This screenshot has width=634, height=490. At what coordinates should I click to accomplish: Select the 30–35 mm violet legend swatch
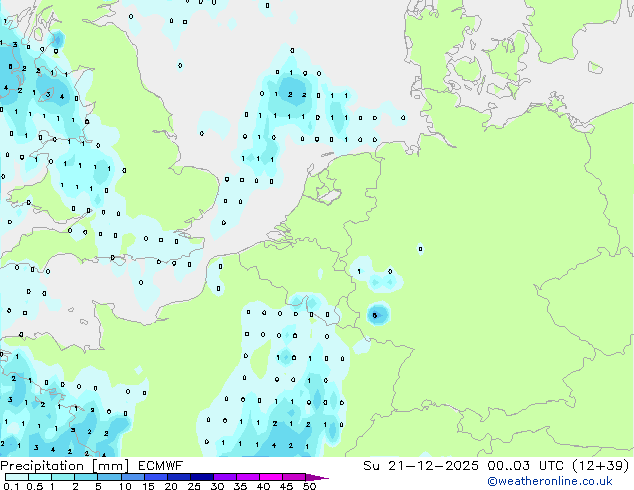point(225,477)
